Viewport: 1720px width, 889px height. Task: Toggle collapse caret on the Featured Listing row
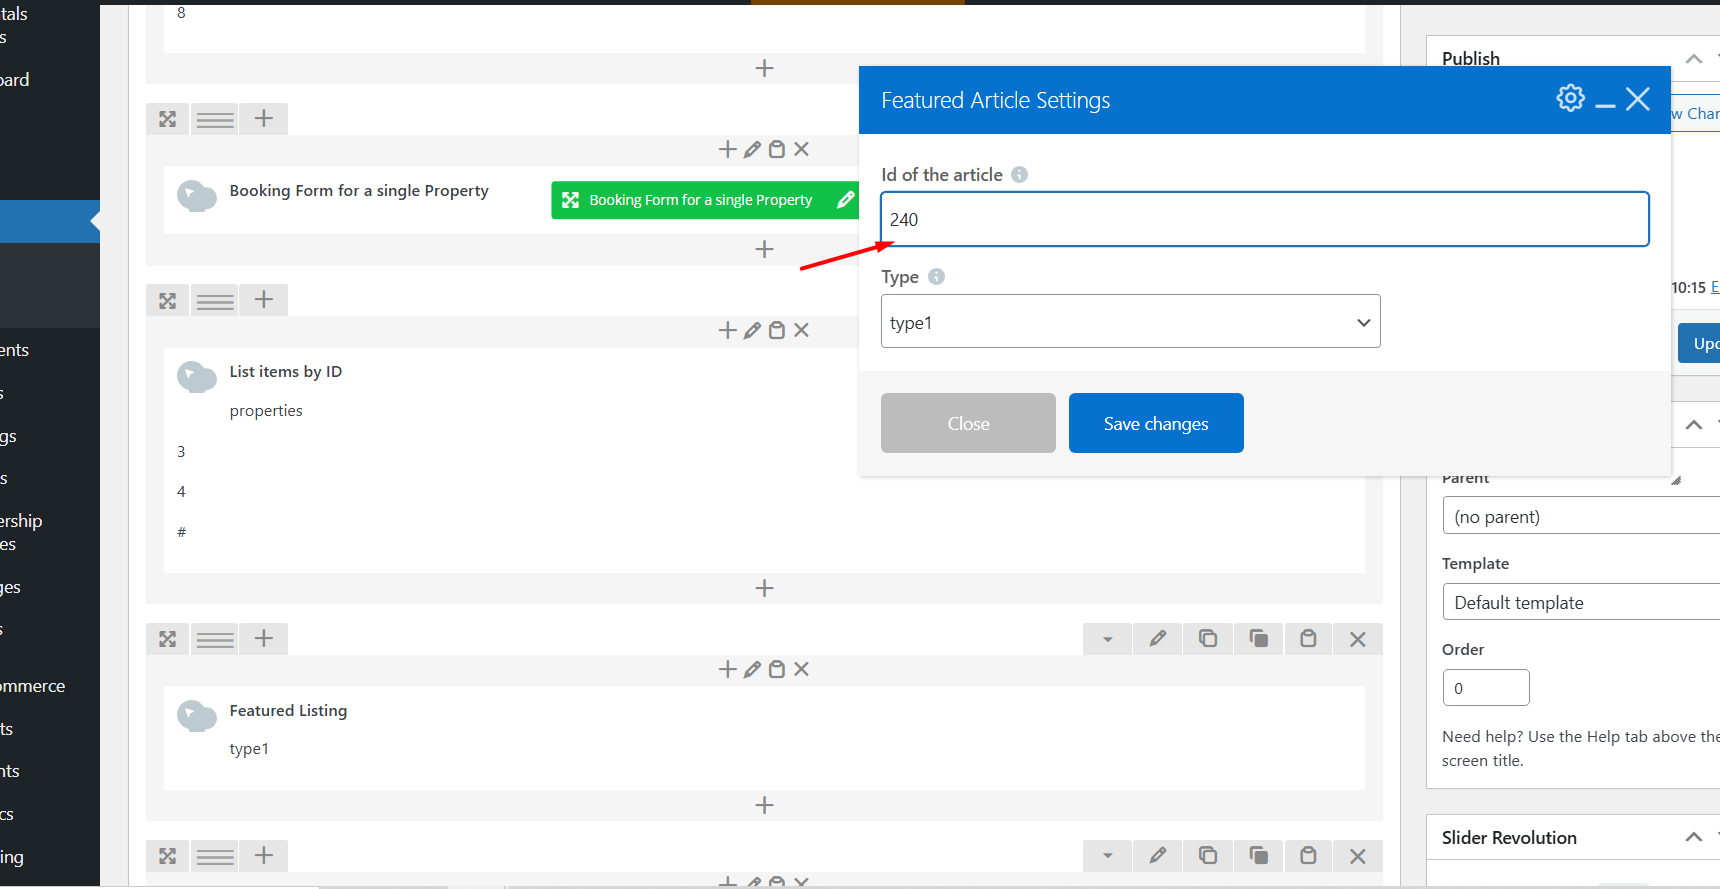[1107, 639]
